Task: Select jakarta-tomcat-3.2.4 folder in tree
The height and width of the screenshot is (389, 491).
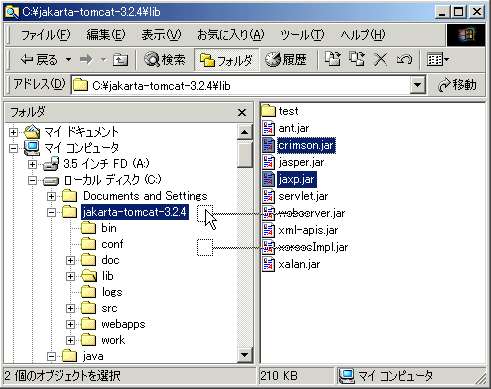Action: tap(135, 212)
